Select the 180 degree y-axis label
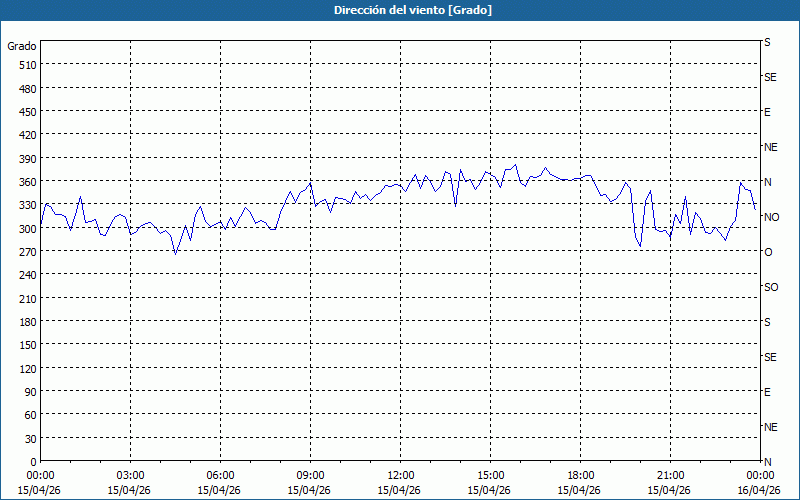 26,321
